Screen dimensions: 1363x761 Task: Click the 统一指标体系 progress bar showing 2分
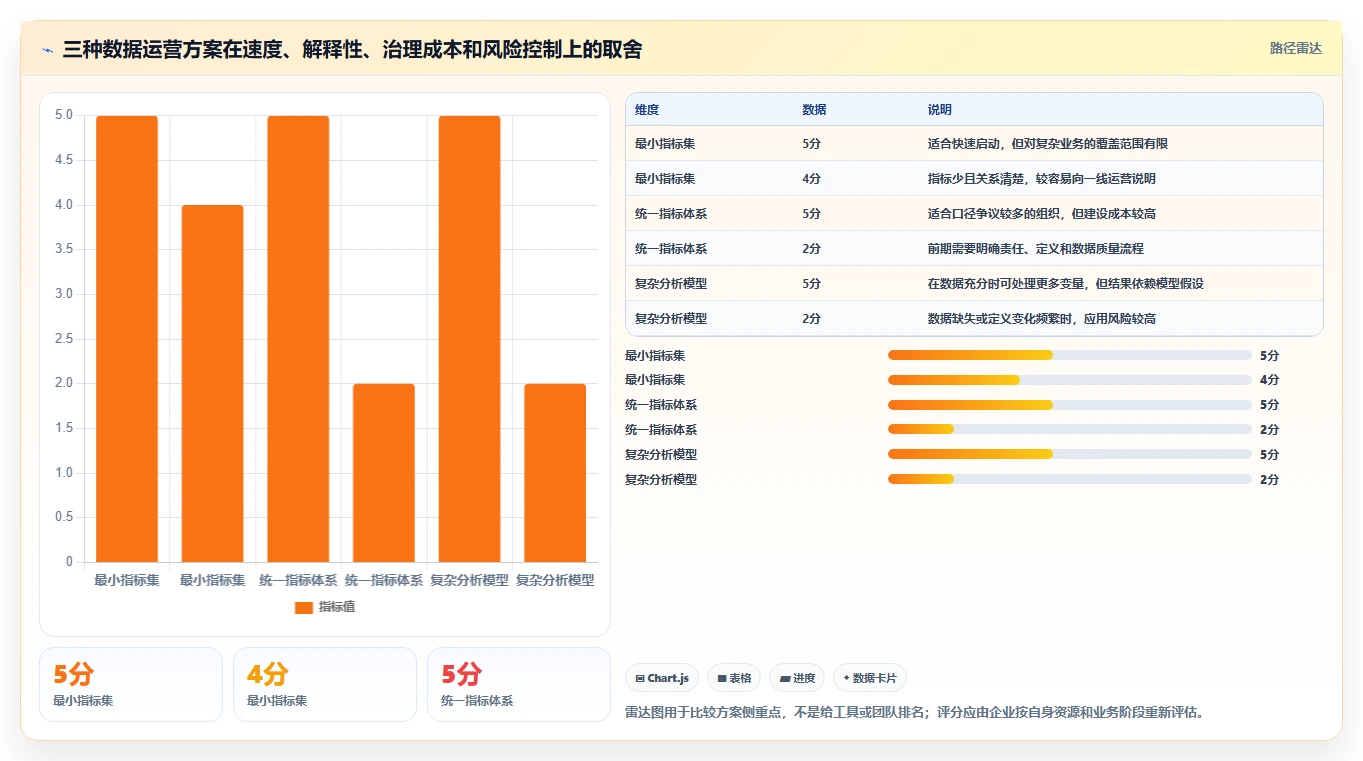tap(1070, 430)
